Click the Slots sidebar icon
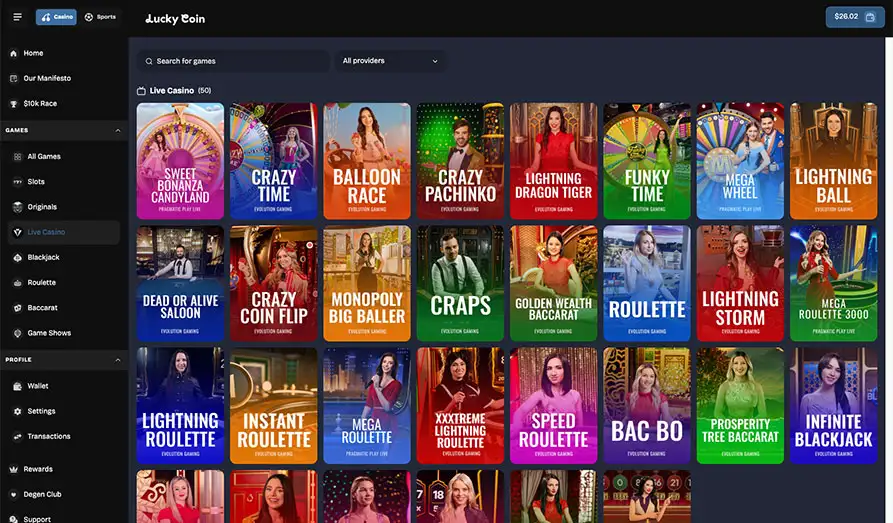 (x=18, y=182)
